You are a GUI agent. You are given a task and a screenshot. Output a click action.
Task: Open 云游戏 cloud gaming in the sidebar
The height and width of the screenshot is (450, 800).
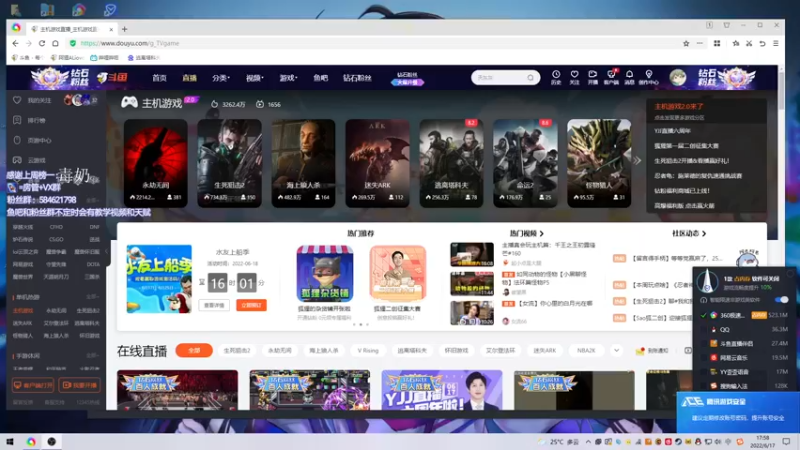click(31, 160)
